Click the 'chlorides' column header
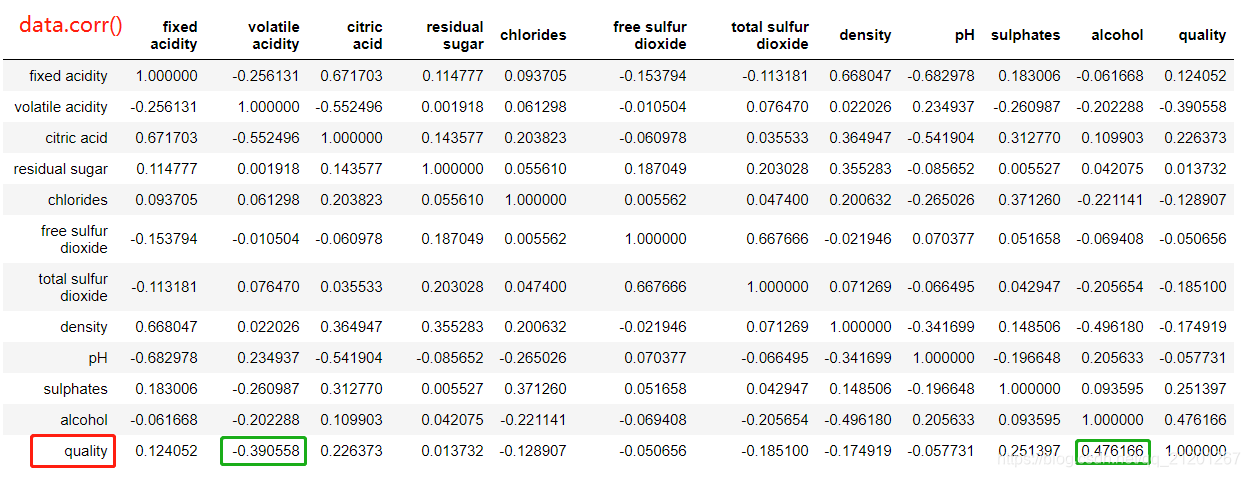Screen dimensions: 1250x477 pyautogui.click(x=533, y=35)
